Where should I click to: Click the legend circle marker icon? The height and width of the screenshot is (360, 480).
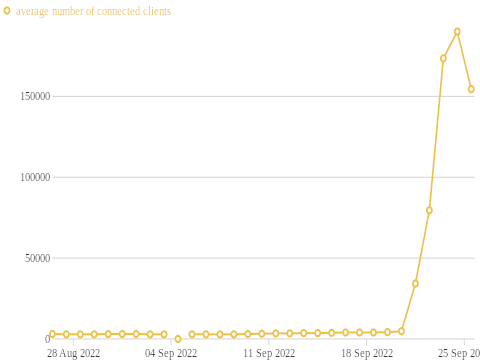(x=7, y=11)
